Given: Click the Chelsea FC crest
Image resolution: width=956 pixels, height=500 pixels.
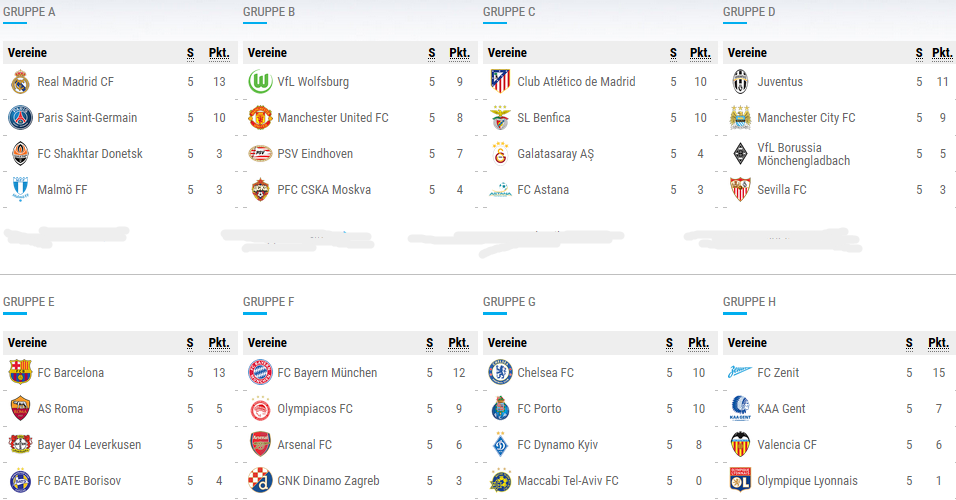Looking at the screenshot, I should pos(500,373).
